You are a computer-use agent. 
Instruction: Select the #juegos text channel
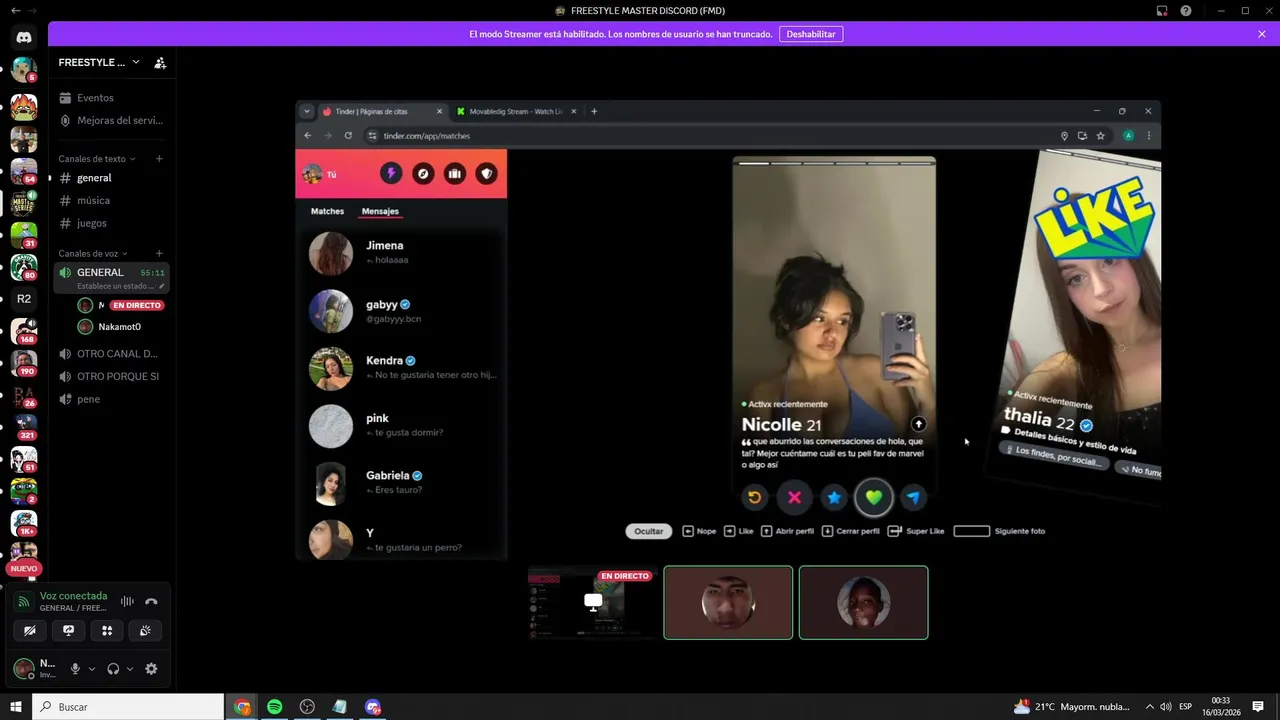tap(112, 223)
